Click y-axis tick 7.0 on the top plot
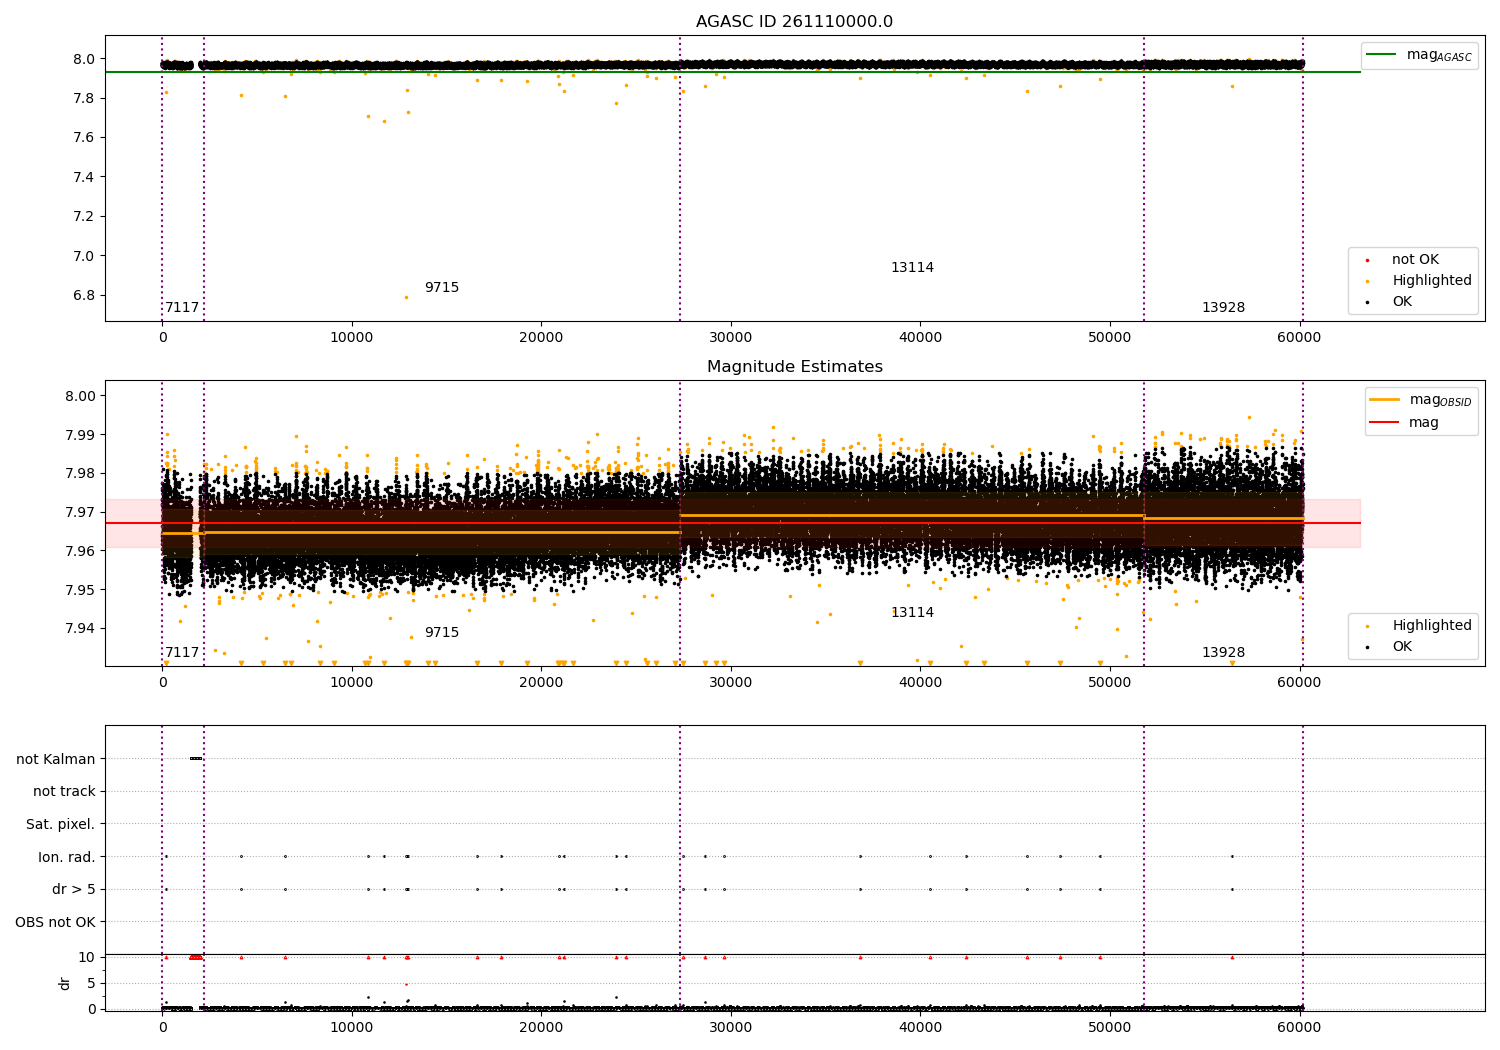Image resolution: width=1500 pixels, height=1050 pixels. click(x=85, y=256)
